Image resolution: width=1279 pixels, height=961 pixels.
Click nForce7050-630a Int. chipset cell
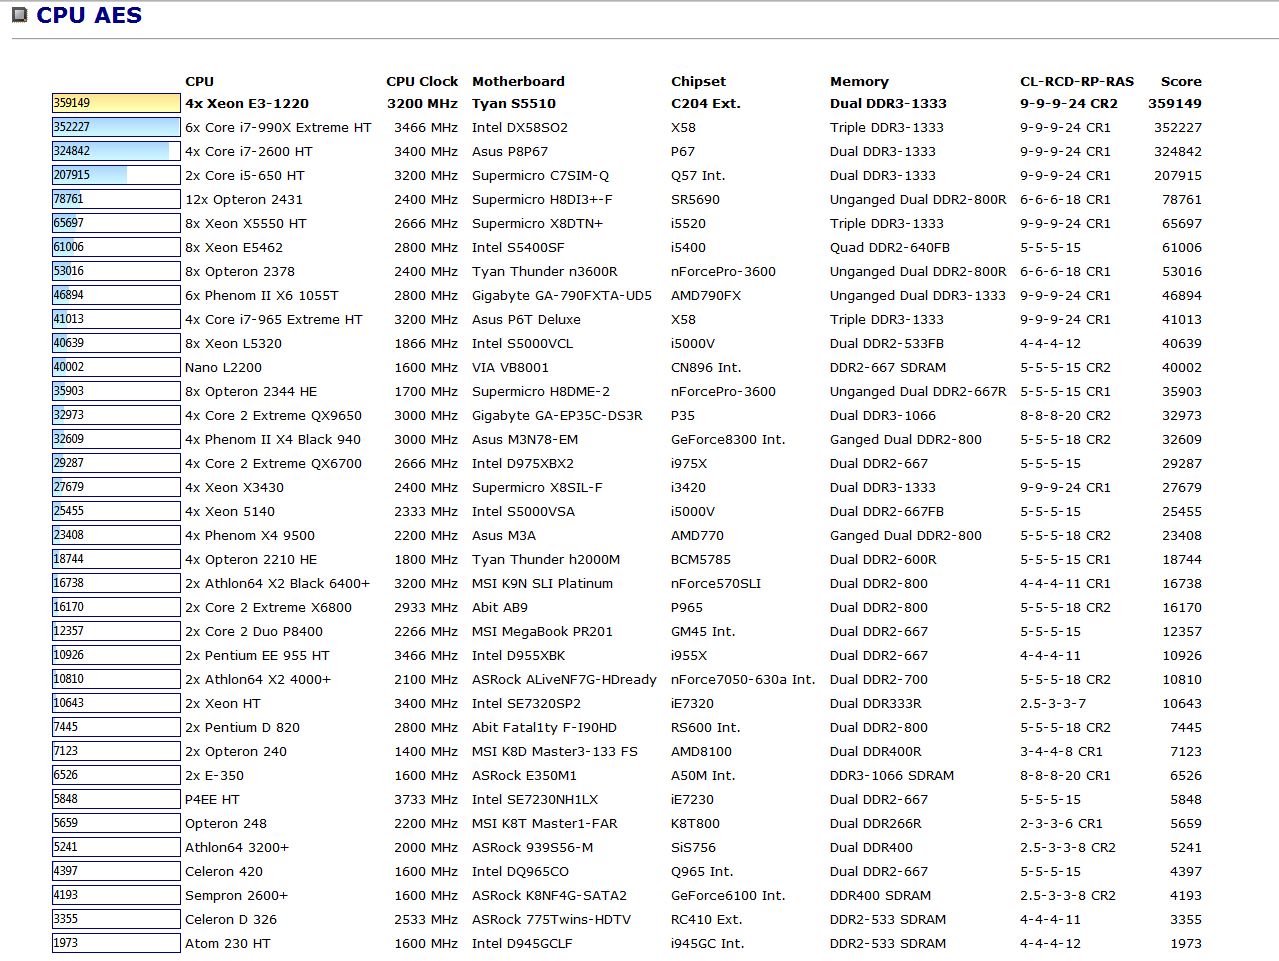pyautogui.click(x=743, y=679)
